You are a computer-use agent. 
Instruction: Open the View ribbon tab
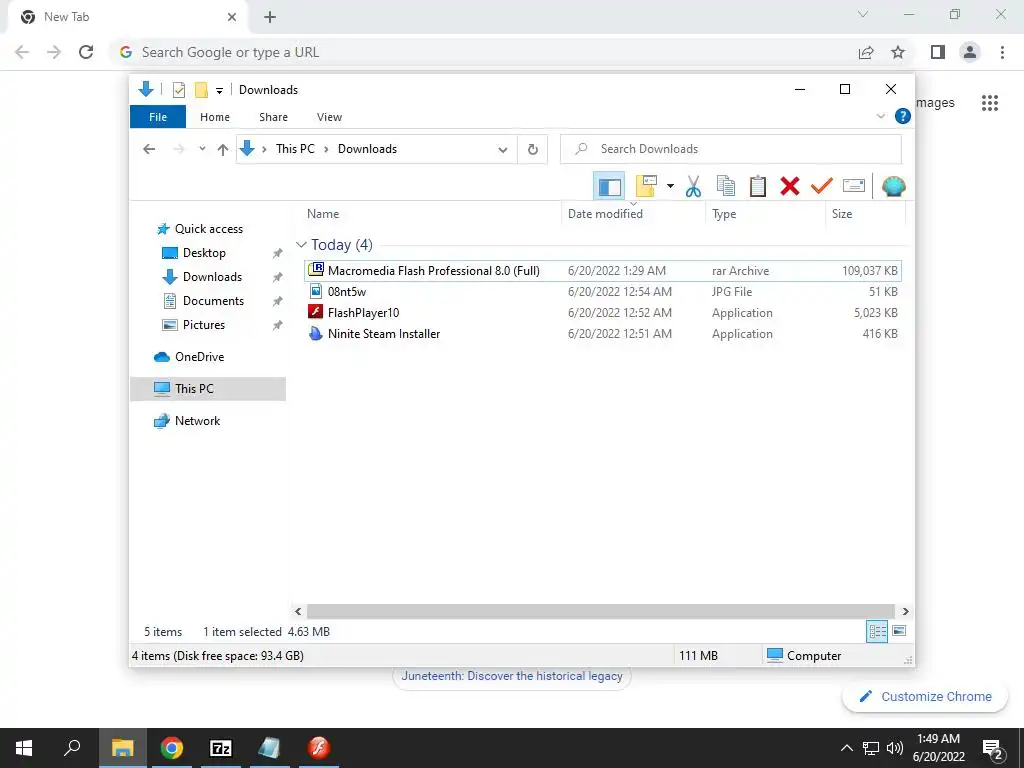[x=329, y=117]
